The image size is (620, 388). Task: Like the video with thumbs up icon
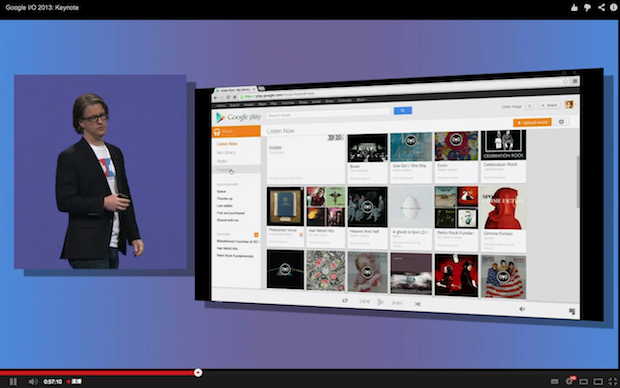574,7
